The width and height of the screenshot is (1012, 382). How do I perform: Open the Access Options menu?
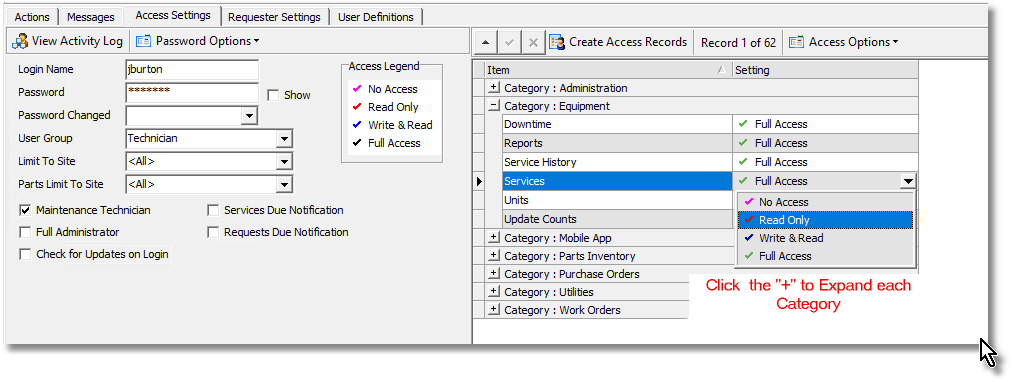843,42
